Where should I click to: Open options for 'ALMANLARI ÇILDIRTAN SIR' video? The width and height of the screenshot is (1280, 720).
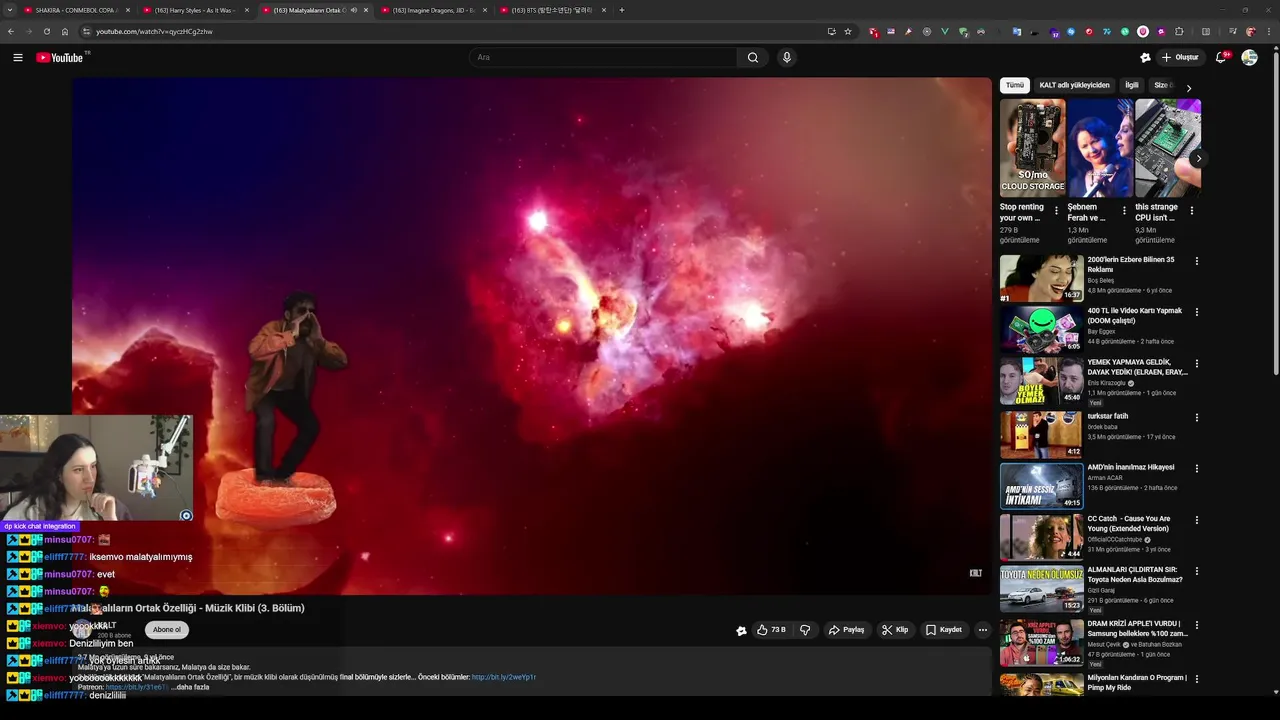(x=1196, y=571)
